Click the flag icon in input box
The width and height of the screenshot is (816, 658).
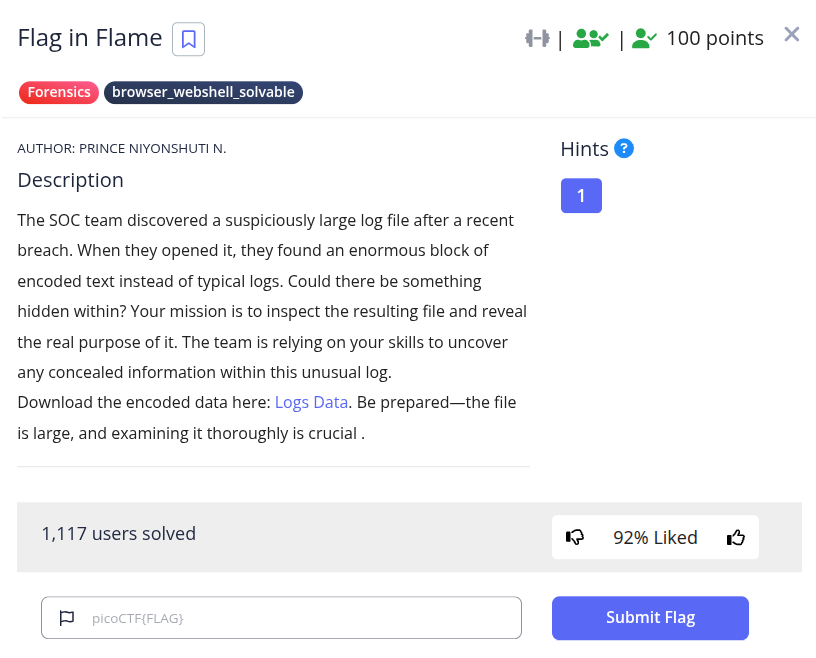click(67, 618)
